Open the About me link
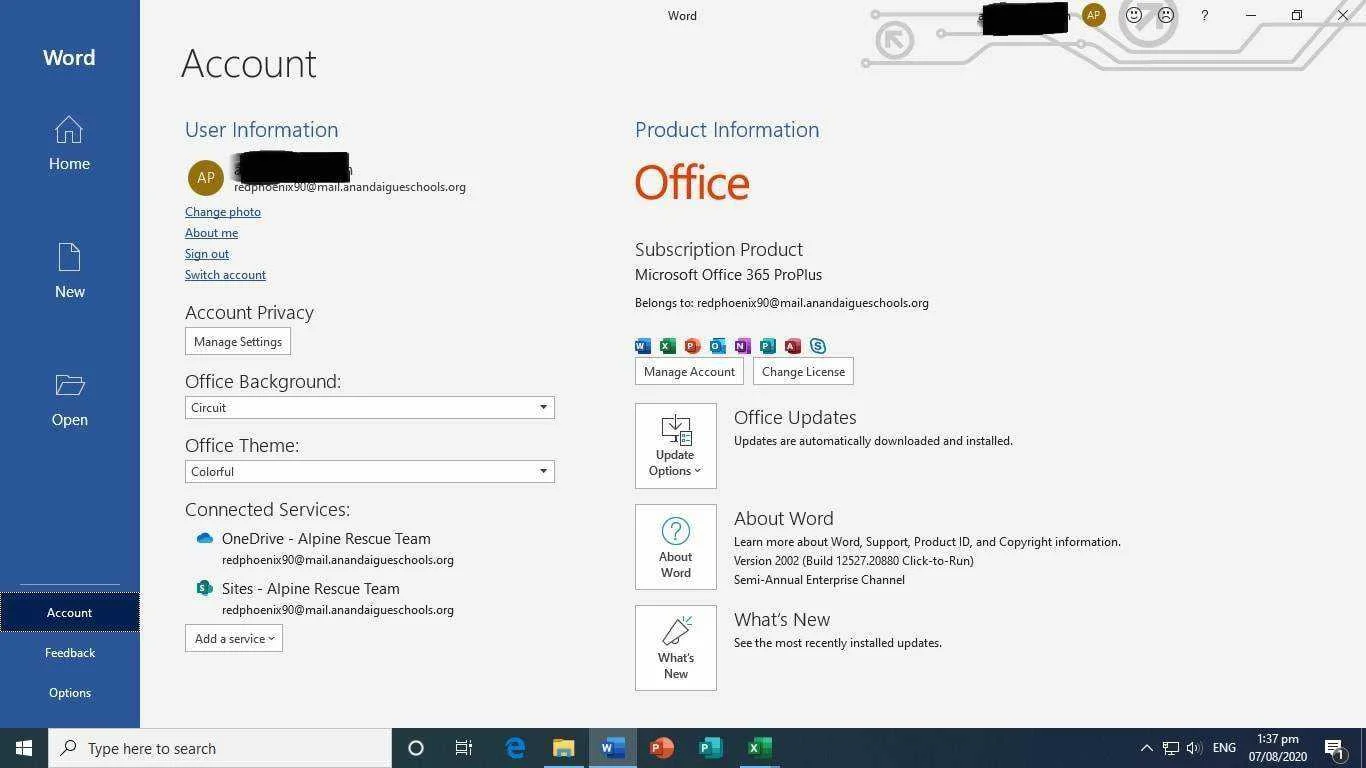Viewport: 1366px width, 768px height. (x=211, y=233)
